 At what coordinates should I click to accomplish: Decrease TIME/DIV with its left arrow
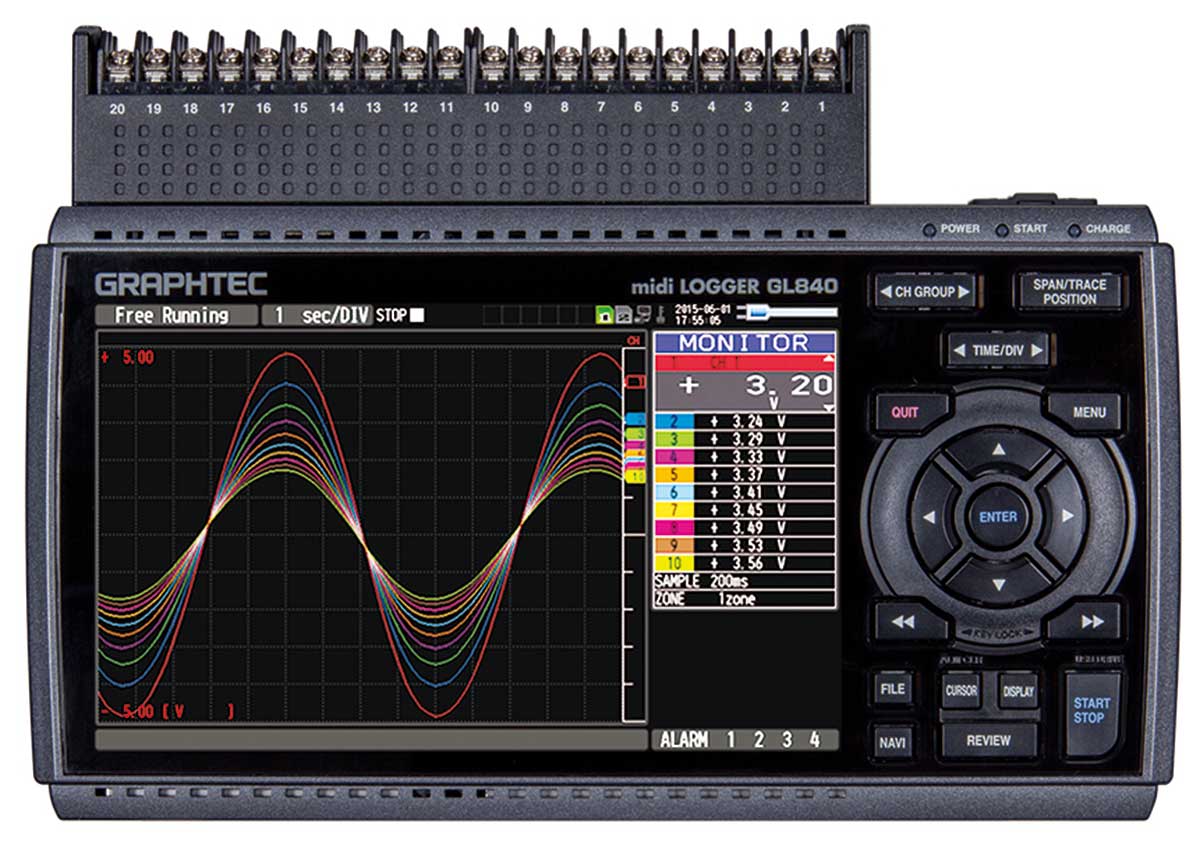click(x=959, y=350)
